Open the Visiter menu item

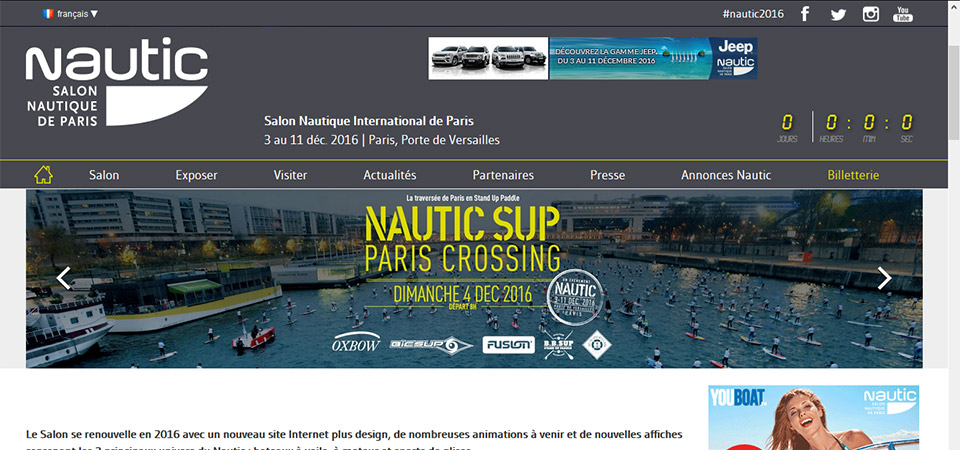pos(290,176)
